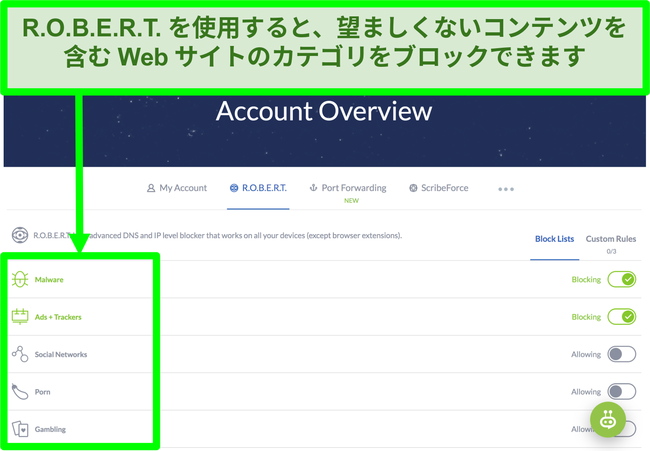650x451 pixels.
Task: Enable the Porn blocking toggle
Action: [622, 392]
